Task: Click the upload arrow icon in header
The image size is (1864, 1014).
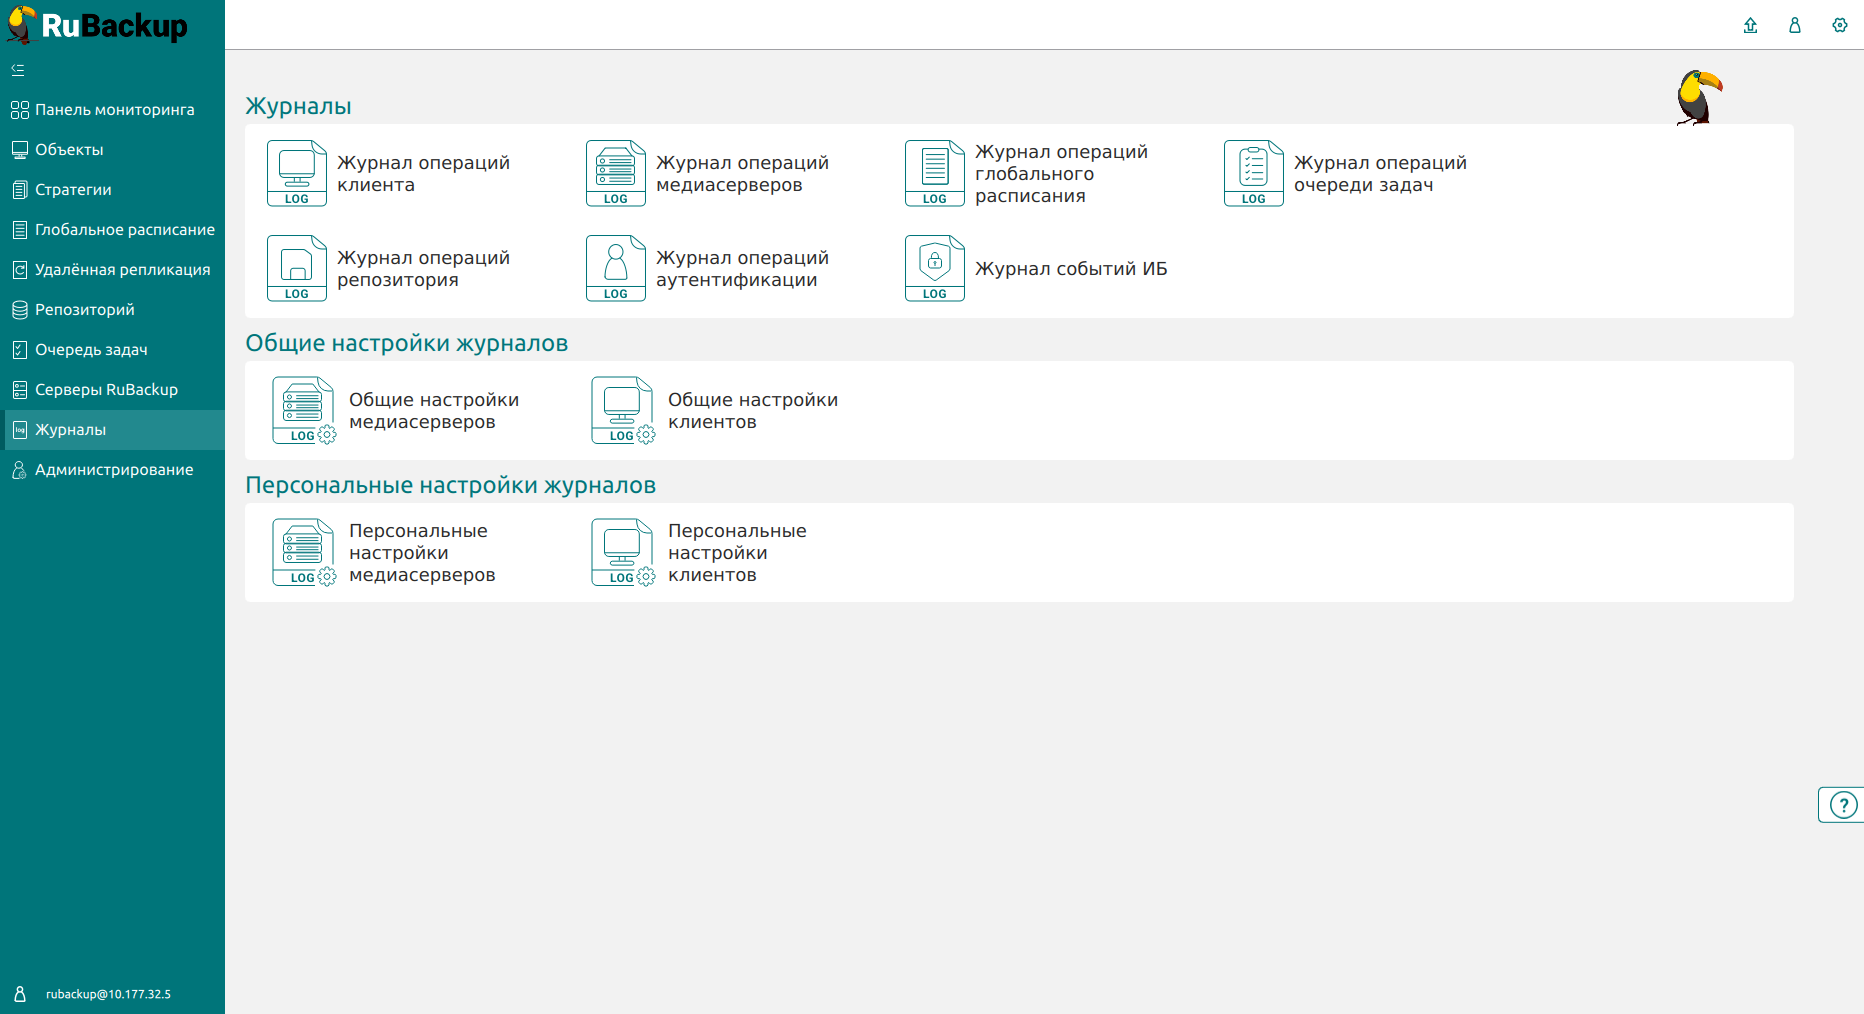Action: point(1750,25)
